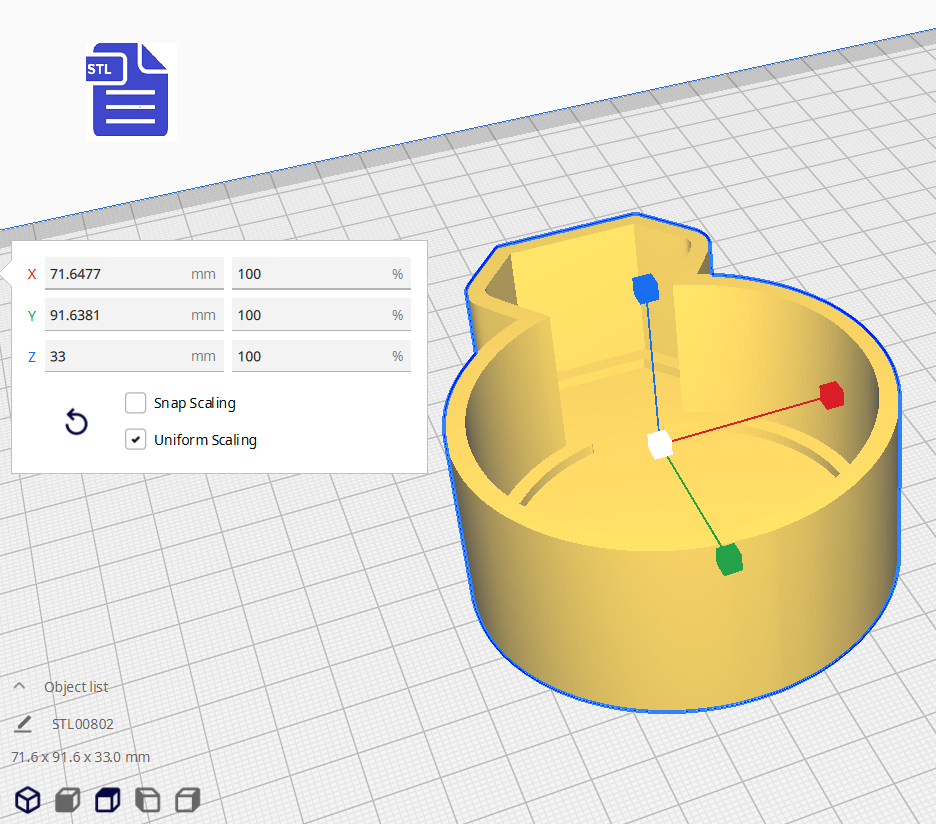Screen dimensions: 936x824
Task: Click the green Y-axis scale handle
Action: pyautogui.click(x=729, y=560)
